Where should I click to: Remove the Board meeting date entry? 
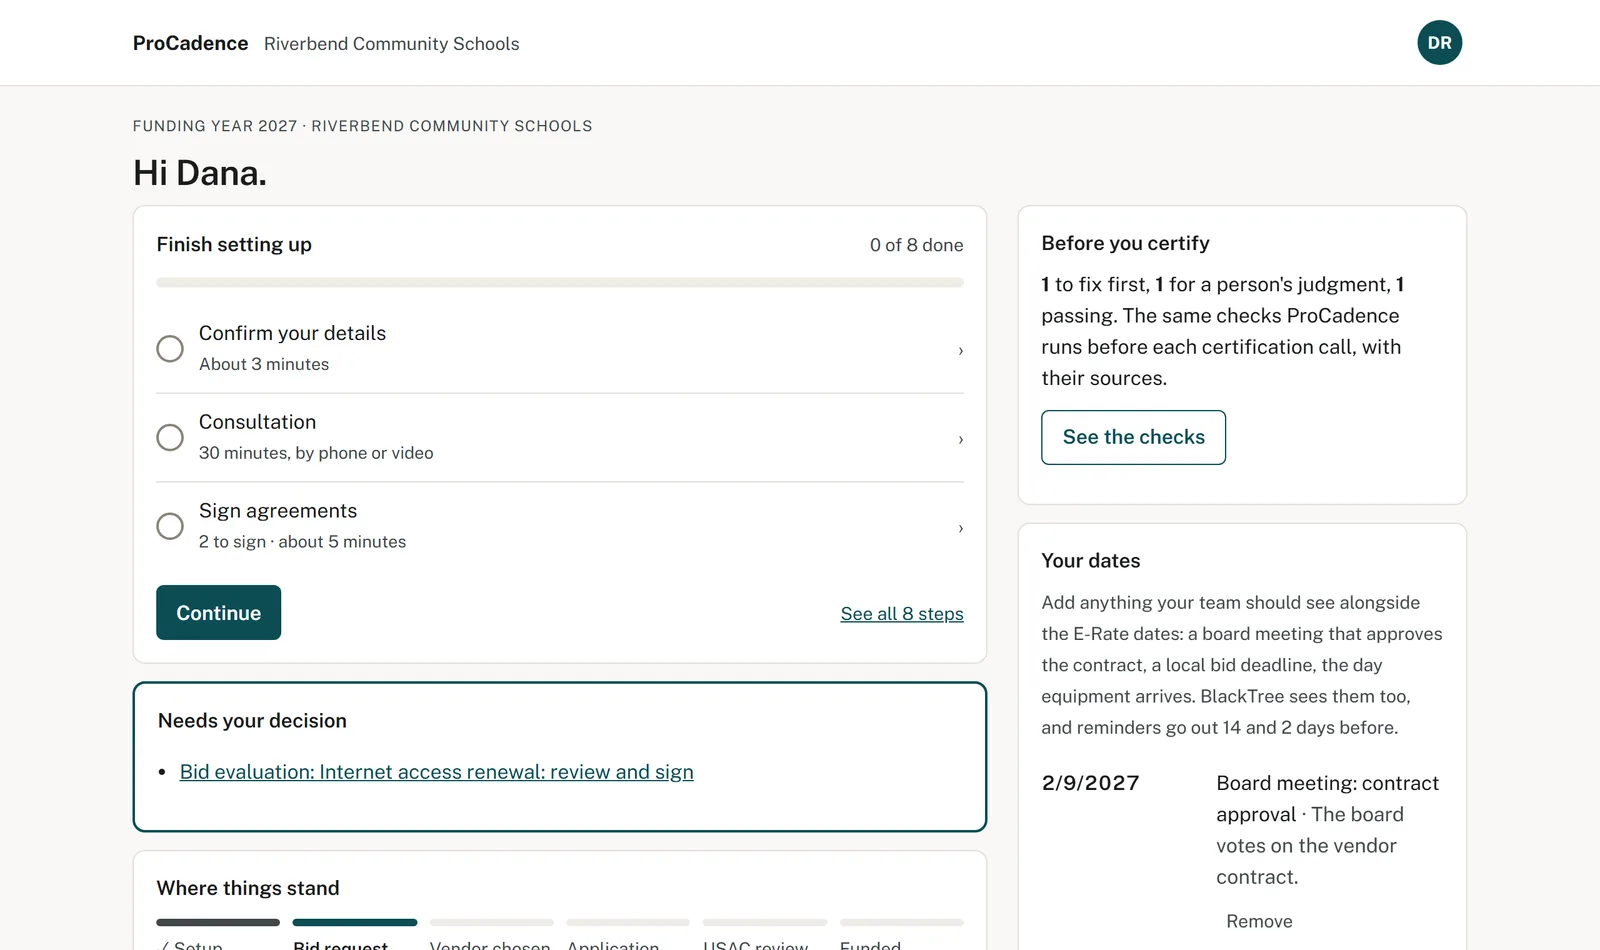1259,921
